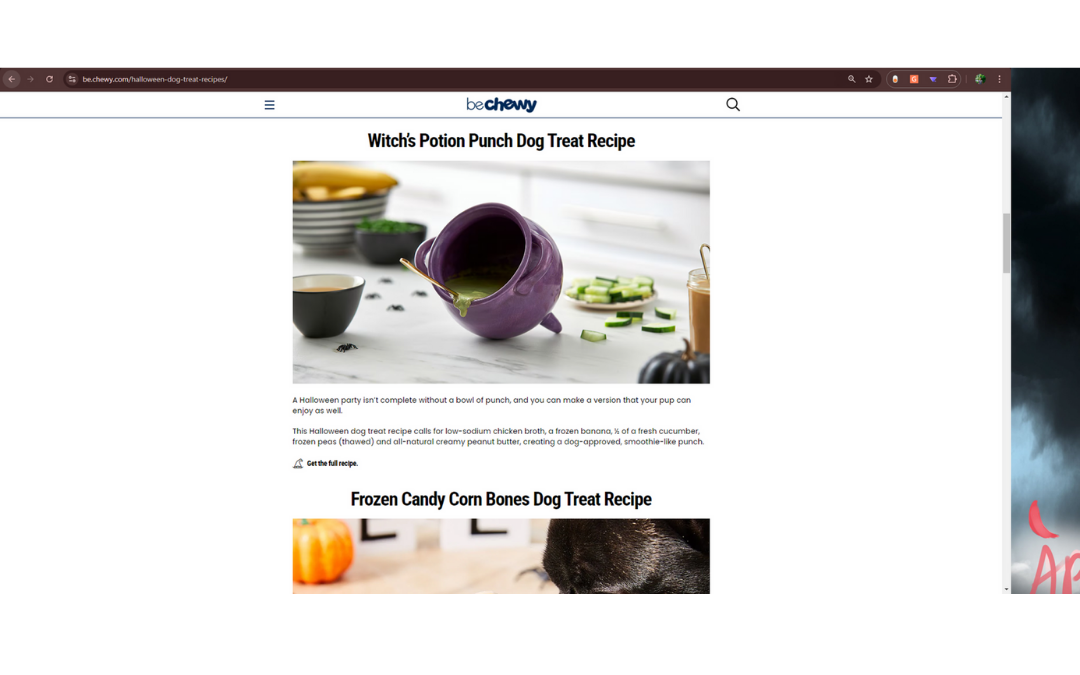
Task: Click the beChewy logo
Action: [501, 104]
